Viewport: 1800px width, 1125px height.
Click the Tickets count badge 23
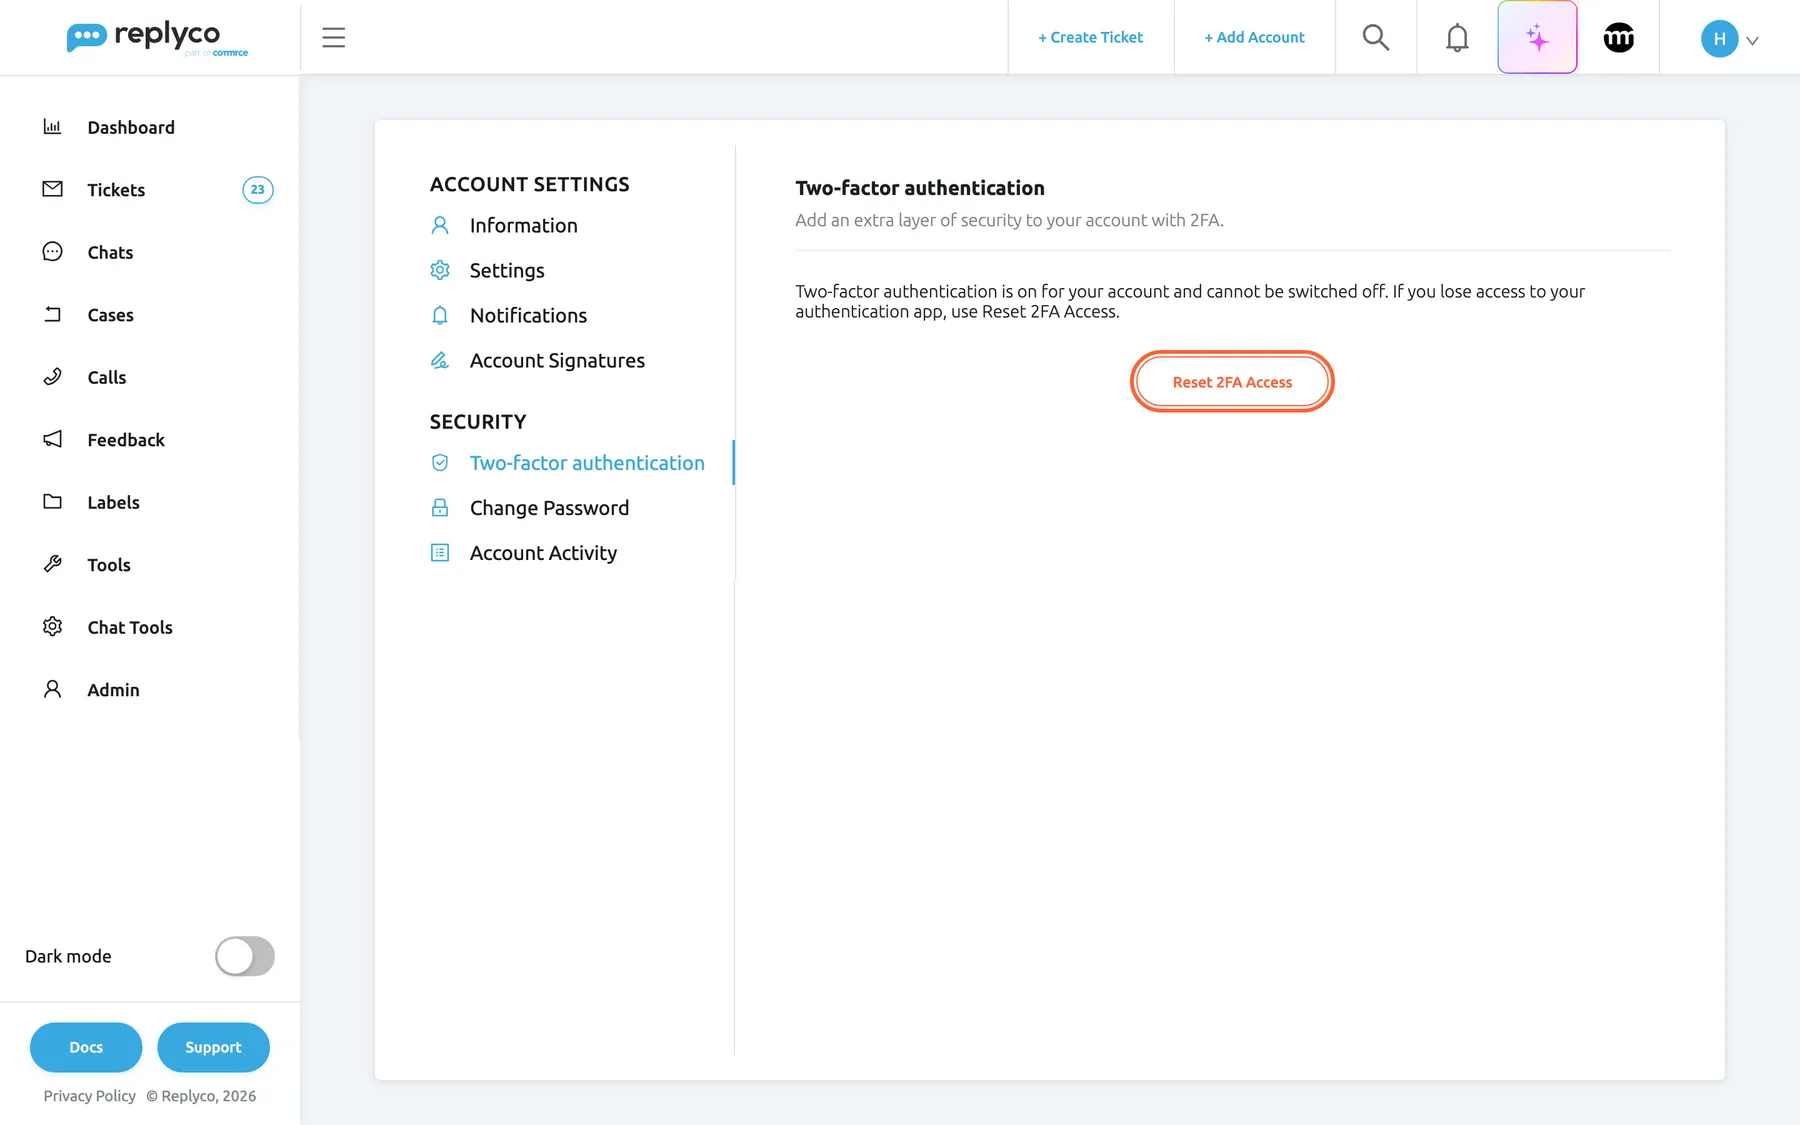point(258,189)
